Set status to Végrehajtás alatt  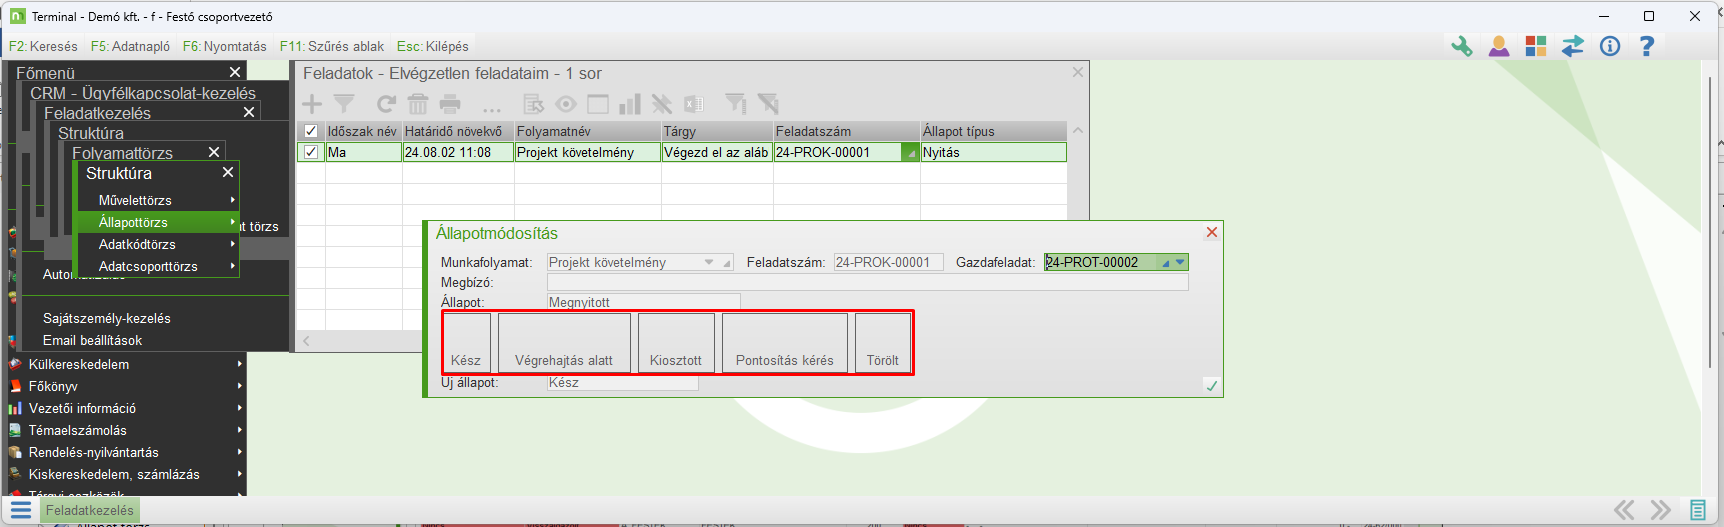tap(564, 343)
